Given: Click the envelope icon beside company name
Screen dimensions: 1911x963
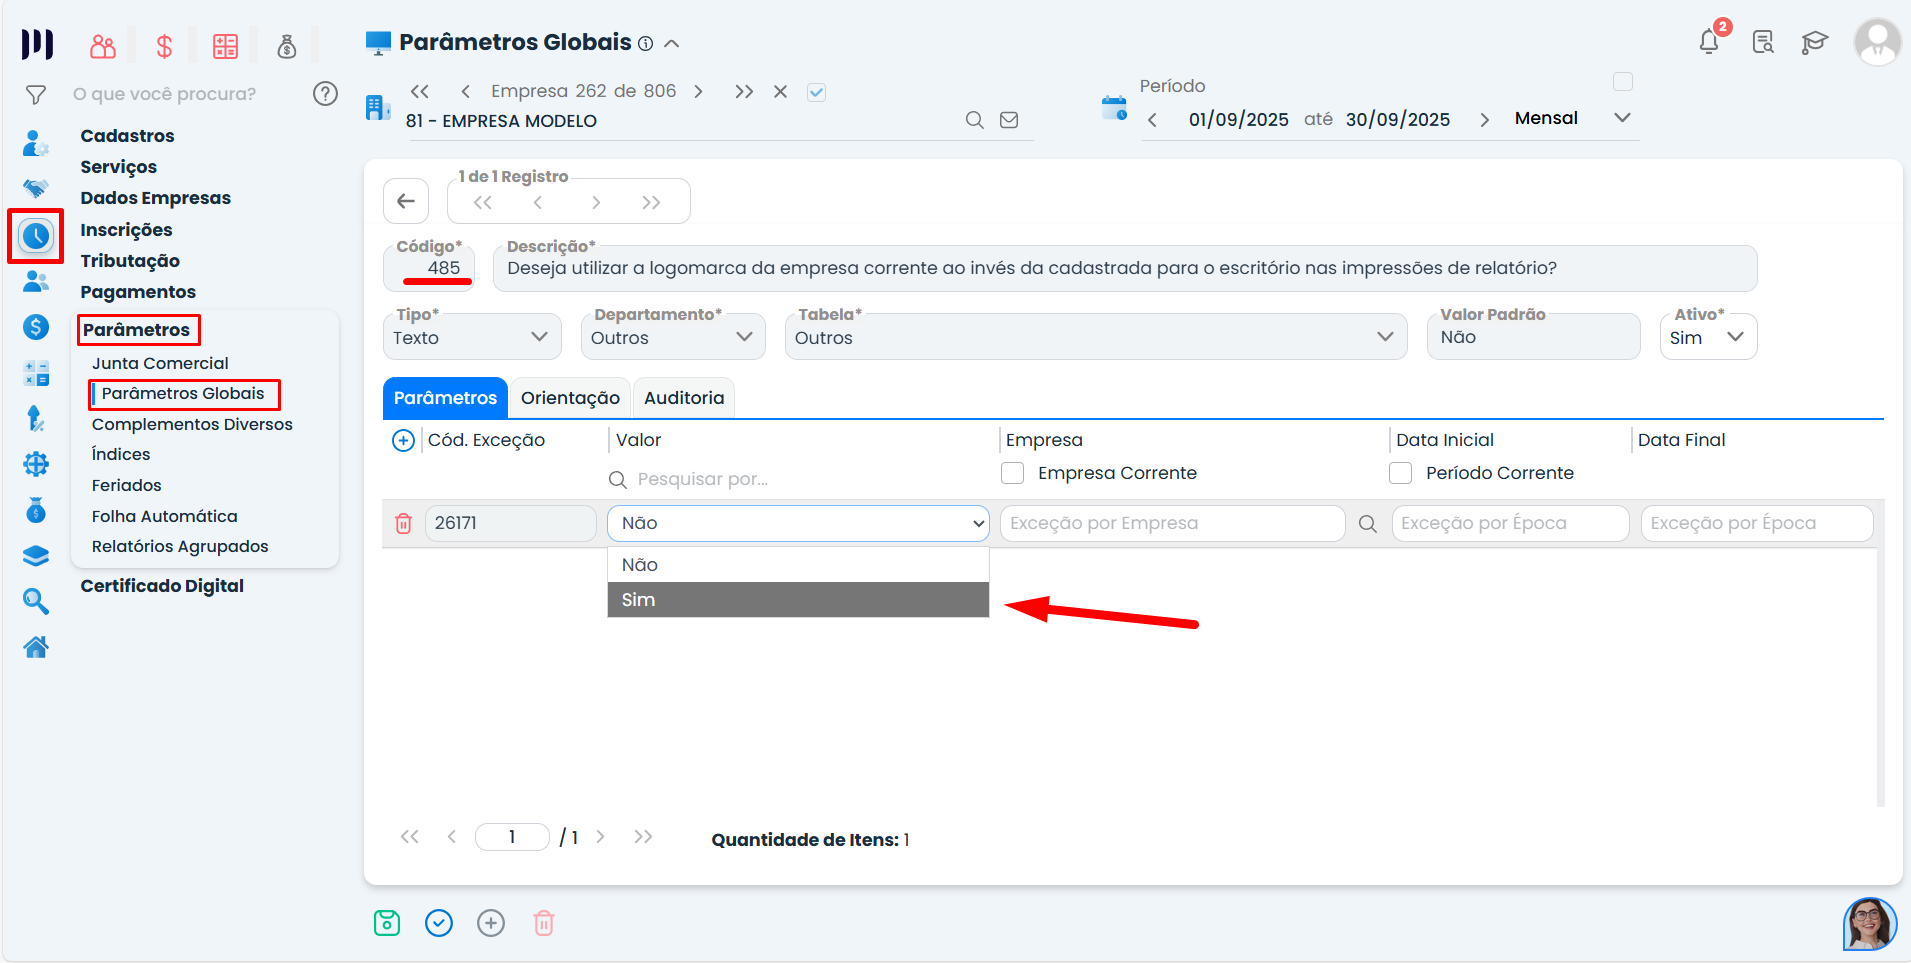Looking at the screenshot, I should [x=1009, y=120].
